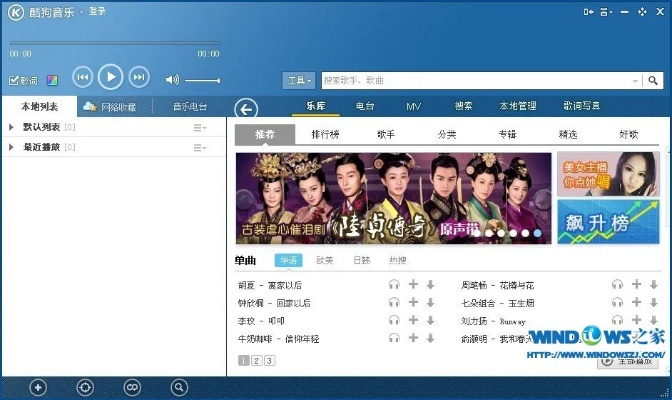Mute the volume speaker icon
Viewport: 672px width, 400px height.
[171, 79]
